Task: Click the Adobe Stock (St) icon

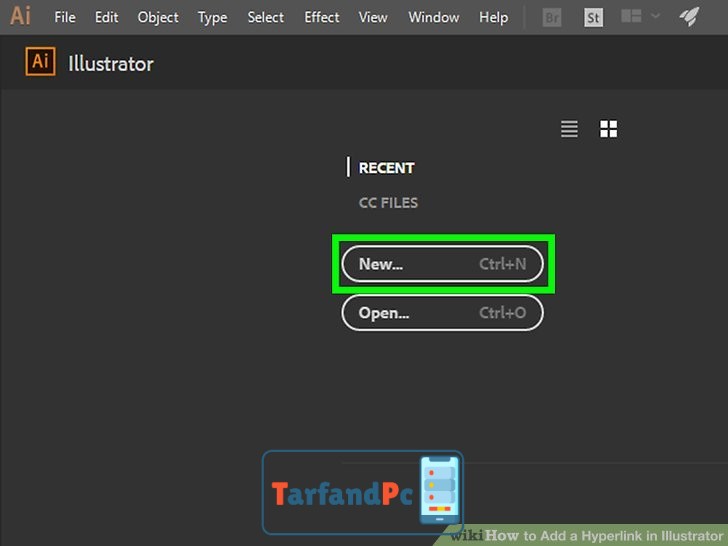Action: click(593, 18)
